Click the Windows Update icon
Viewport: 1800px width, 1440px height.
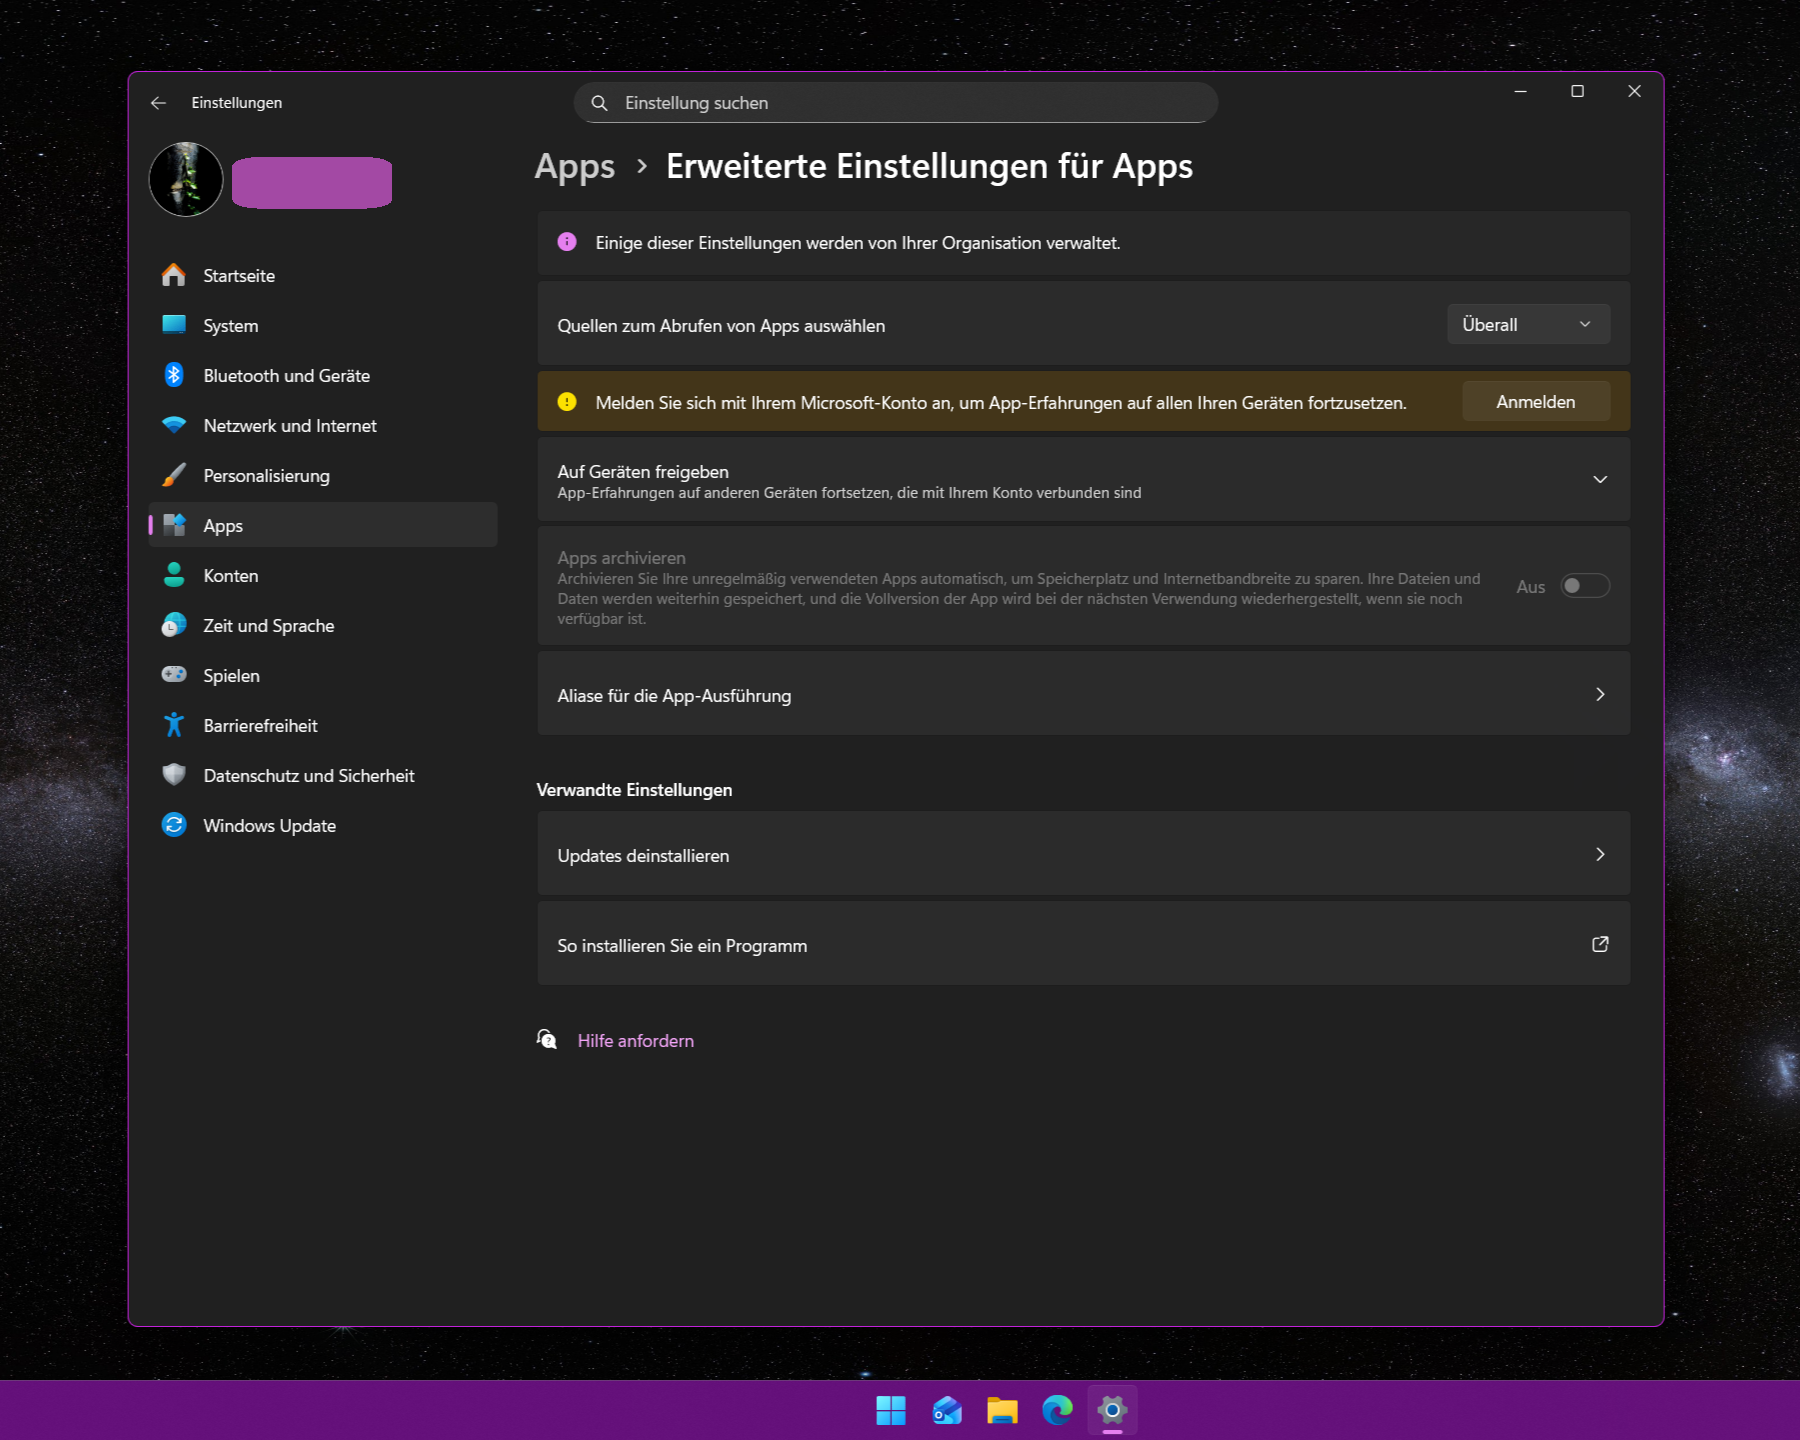[x=174, y=825]
